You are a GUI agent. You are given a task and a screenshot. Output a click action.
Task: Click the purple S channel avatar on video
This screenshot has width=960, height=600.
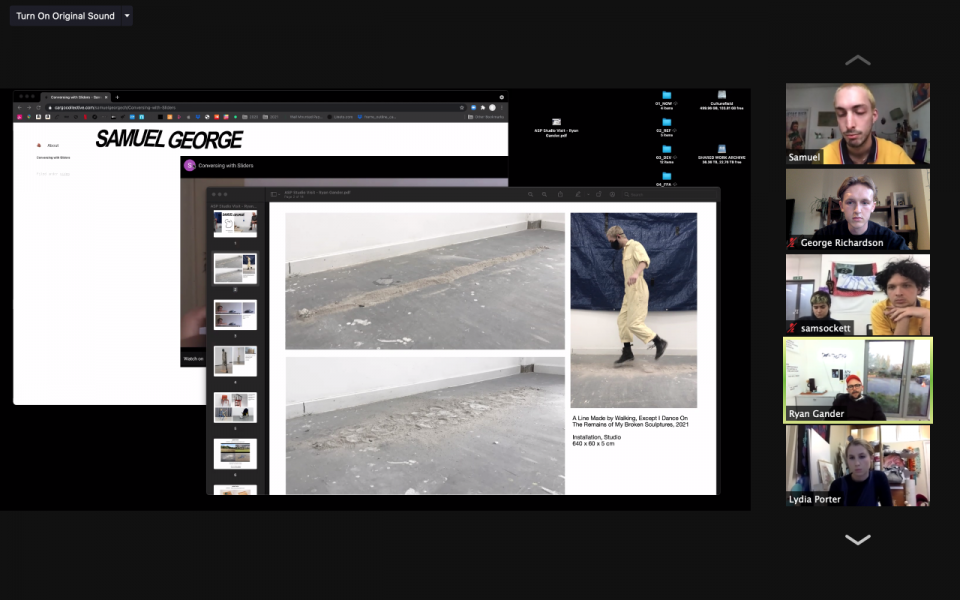190,165
